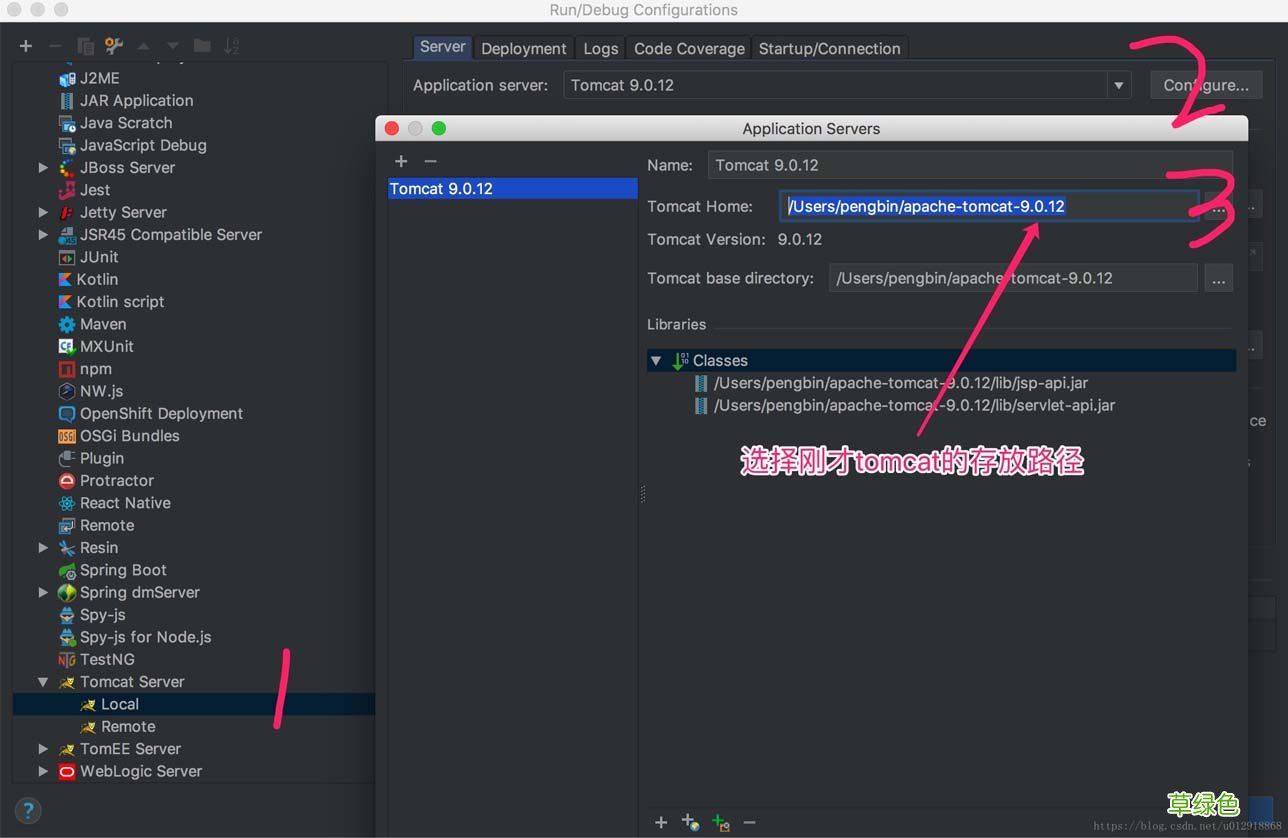
Task: Create a new configuration folder
Action: click(202, 46)
